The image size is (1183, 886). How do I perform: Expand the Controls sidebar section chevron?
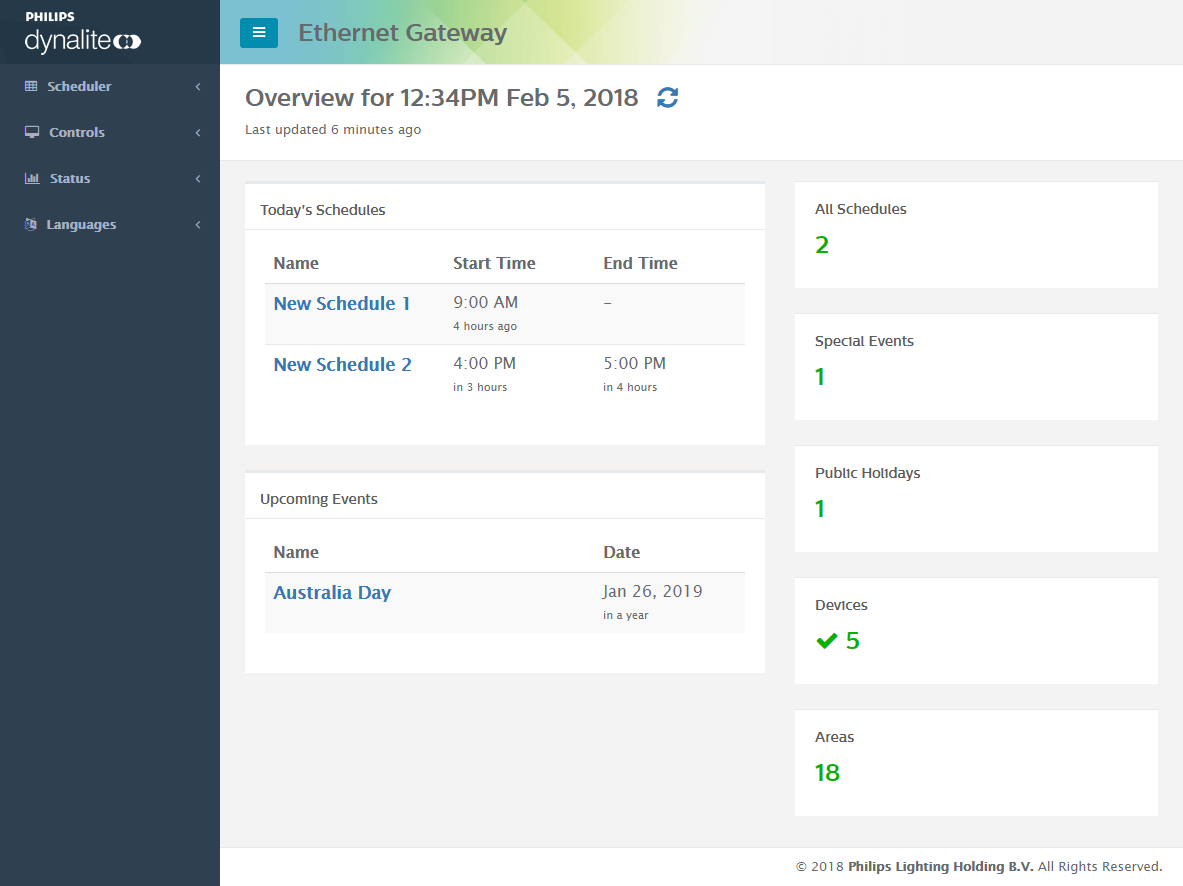(x=197, y=132)
